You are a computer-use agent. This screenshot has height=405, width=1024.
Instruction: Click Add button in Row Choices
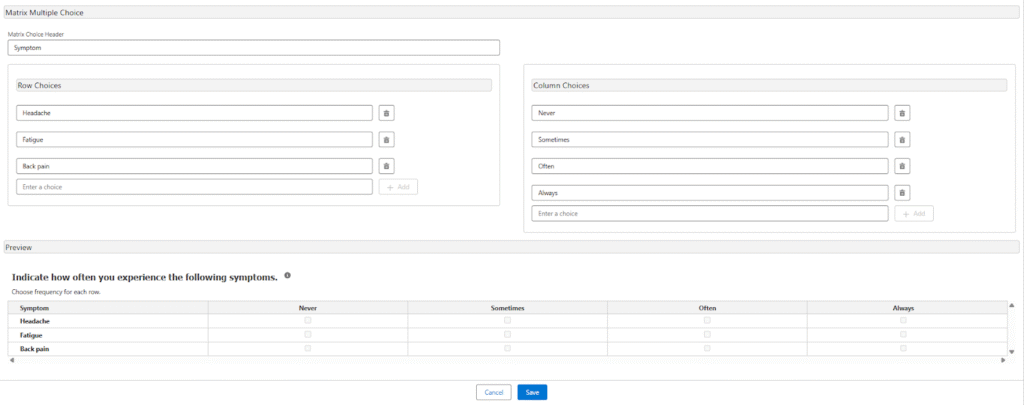click(398, 187)
